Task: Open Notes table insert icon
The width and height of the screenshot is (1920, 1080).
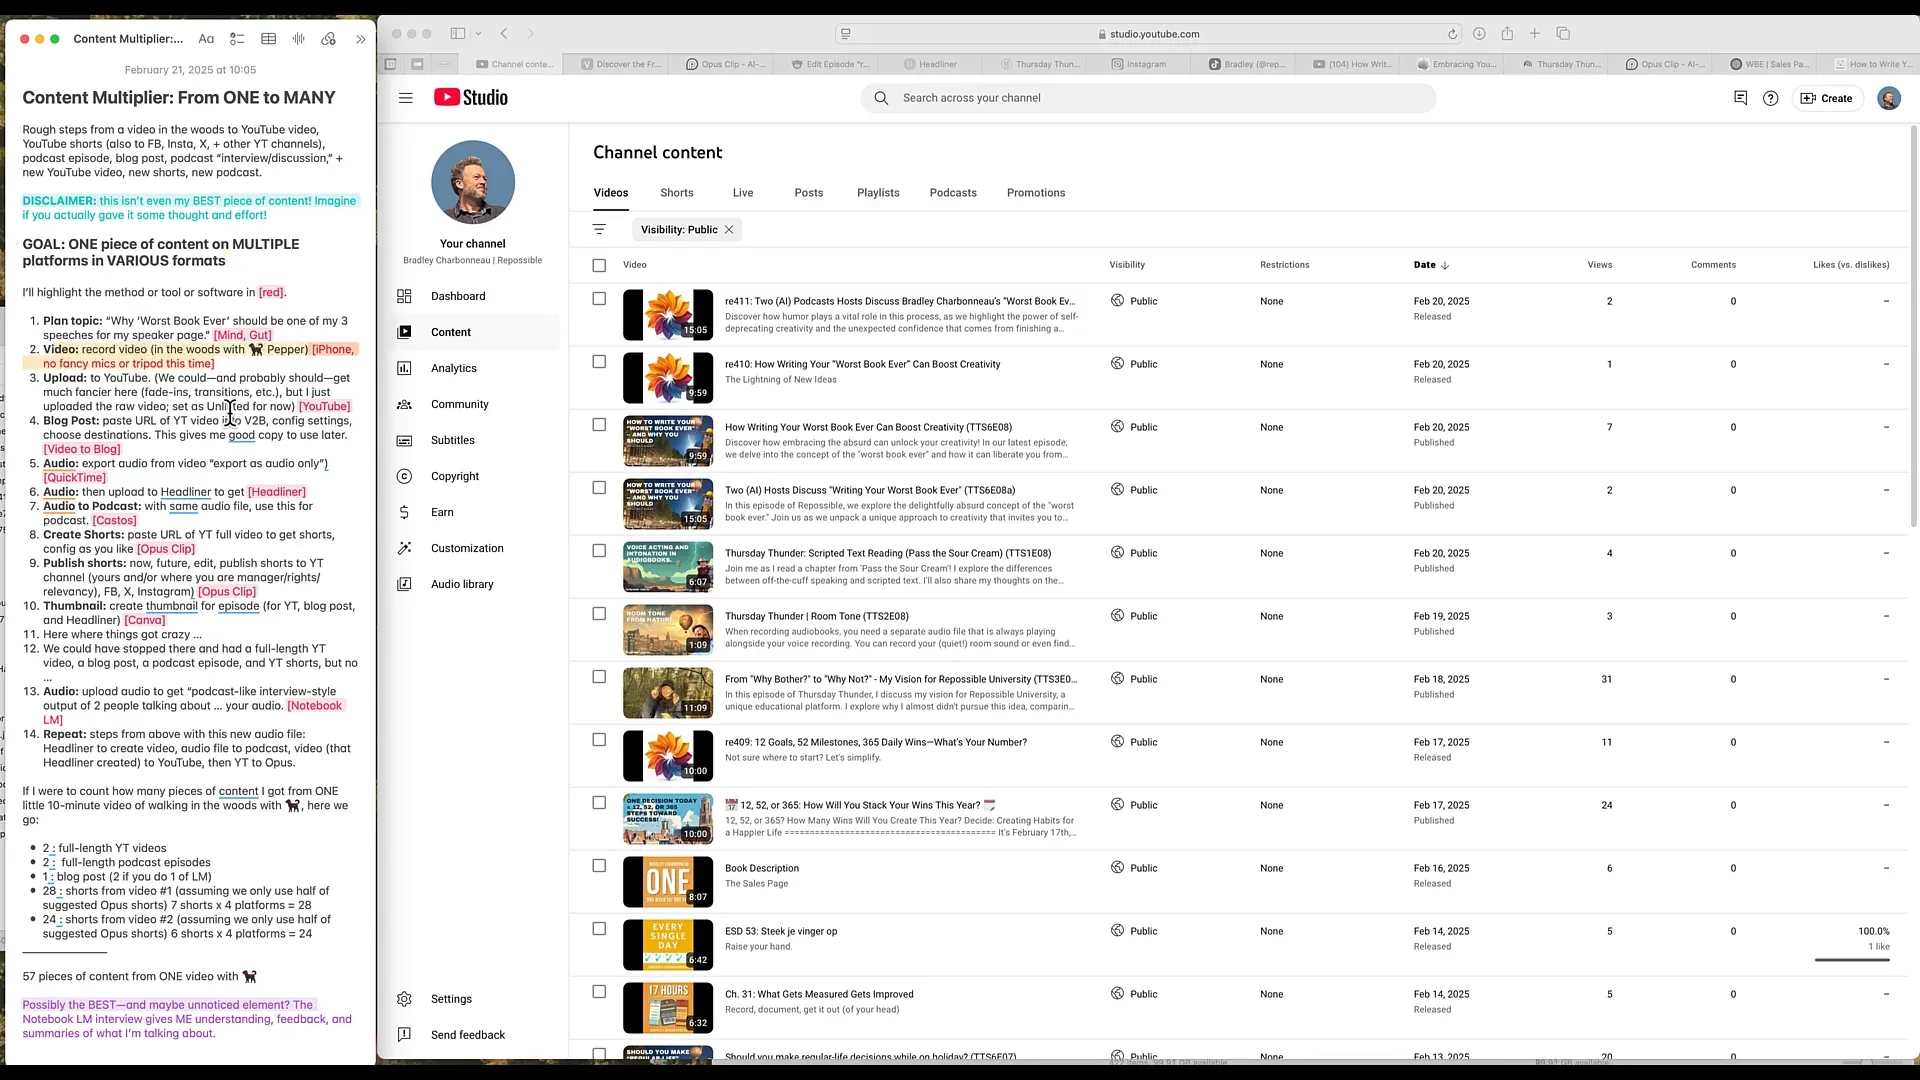Action: [x=268, y=39]
